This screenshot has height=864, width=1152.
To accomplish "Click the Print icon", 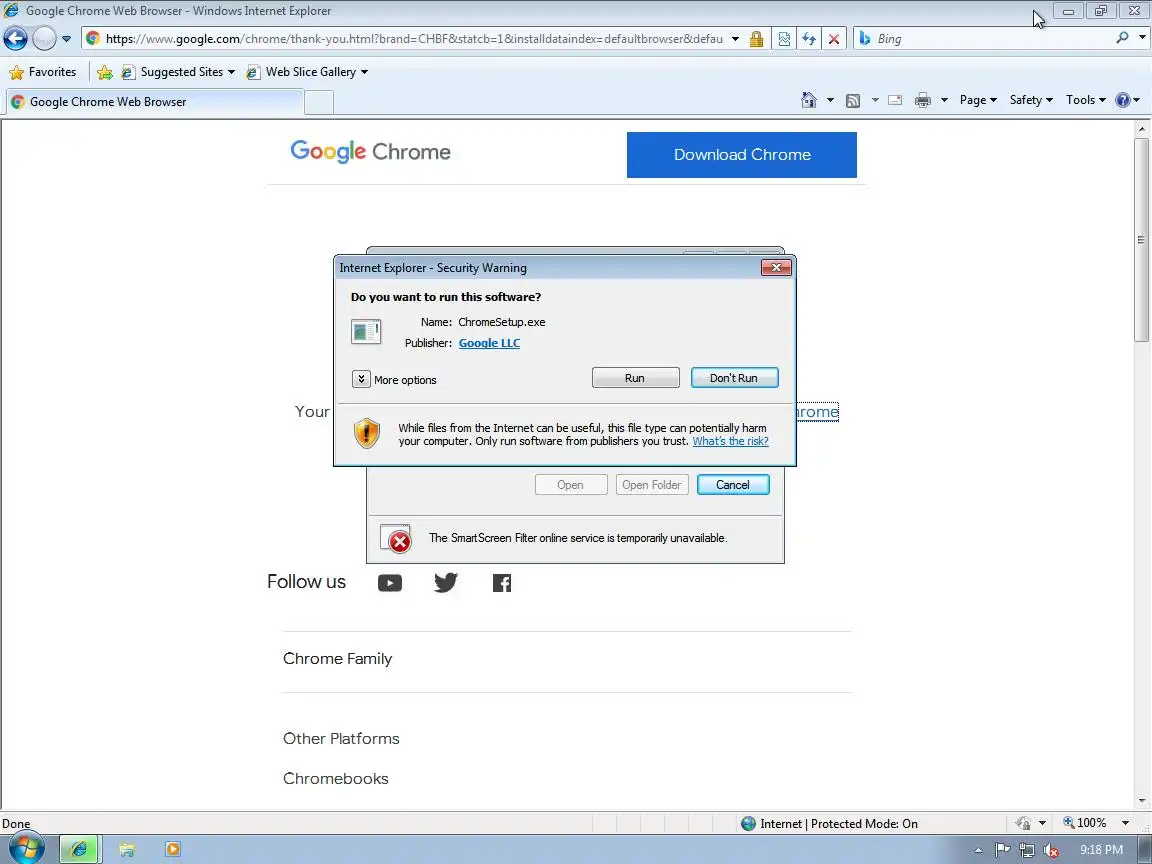I will pos(923,100).
